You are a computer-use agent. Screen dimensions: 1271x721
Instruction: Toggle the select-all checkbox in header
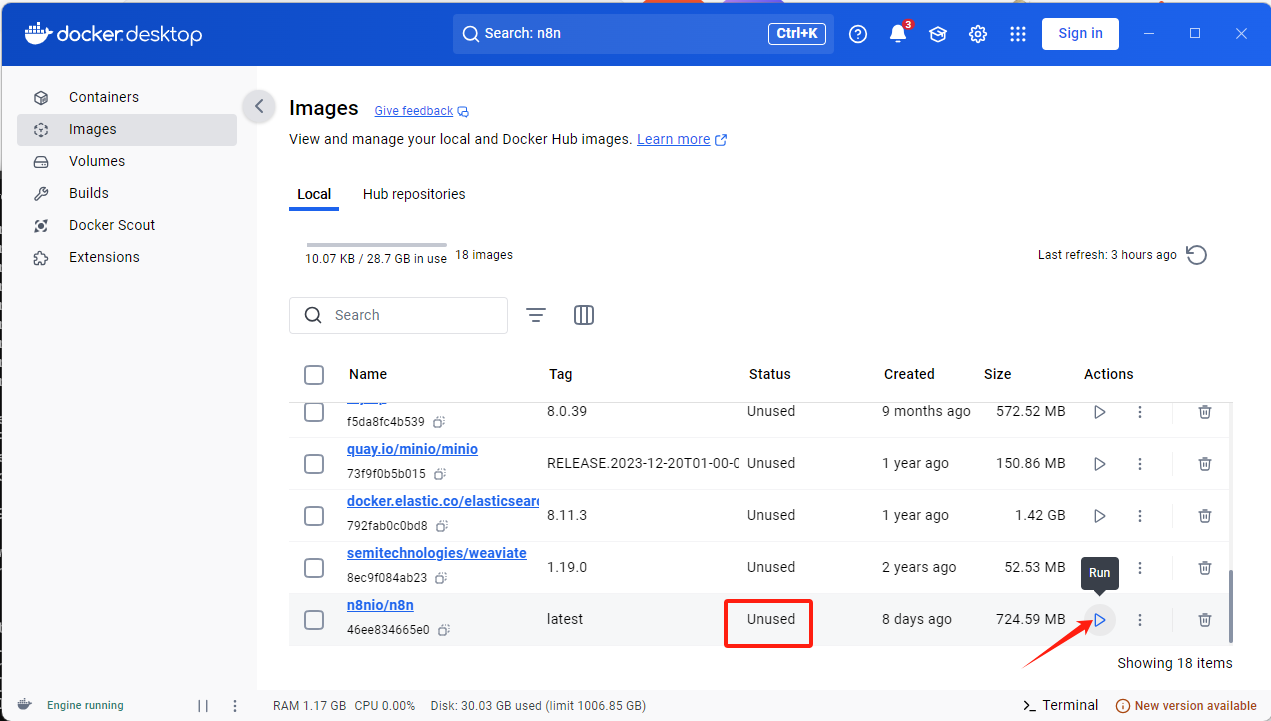click(x=314, y=375)
